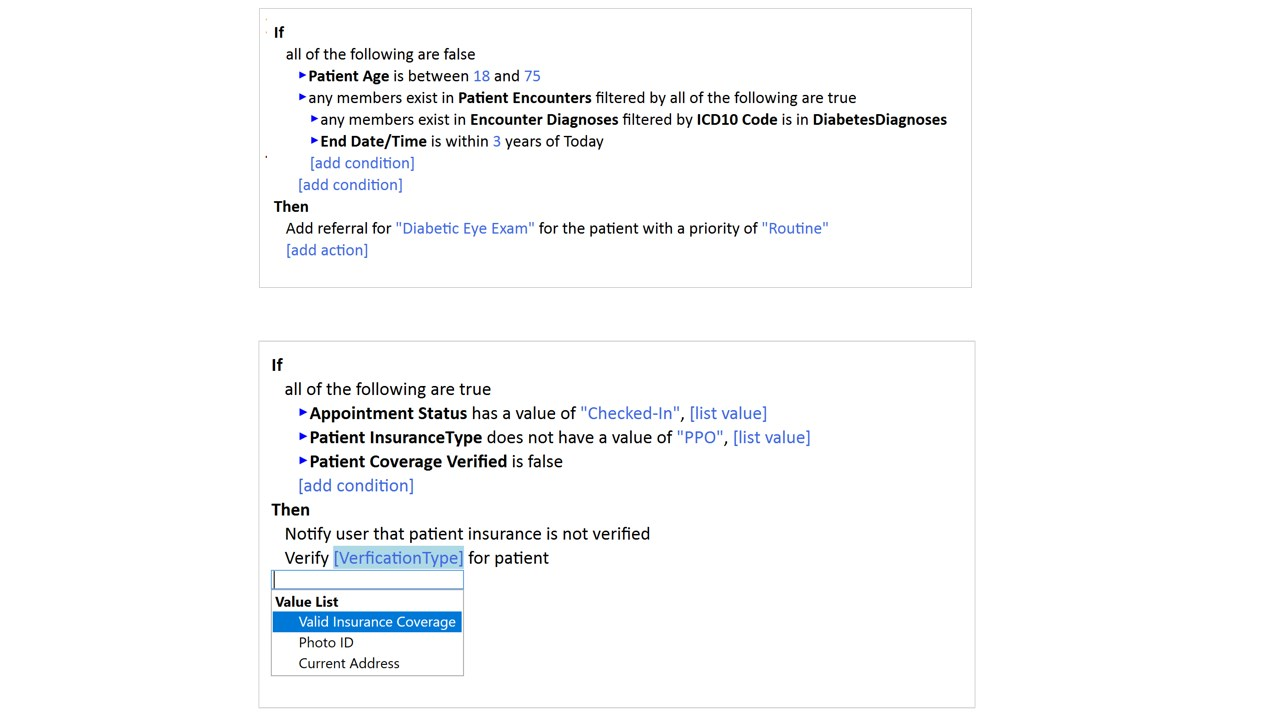The width and height of the screenshot is (1280, 720).
Task: Change the "Routine" priority value
Action: [795, 228]
